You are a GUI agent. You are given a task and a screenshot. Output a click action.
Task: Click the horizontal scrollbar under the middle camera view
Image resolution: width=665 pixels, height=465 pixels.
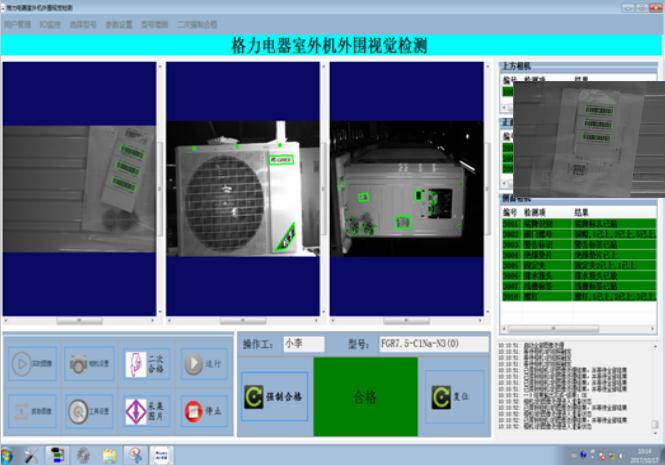pyautogui.click(x=243, y=321)
